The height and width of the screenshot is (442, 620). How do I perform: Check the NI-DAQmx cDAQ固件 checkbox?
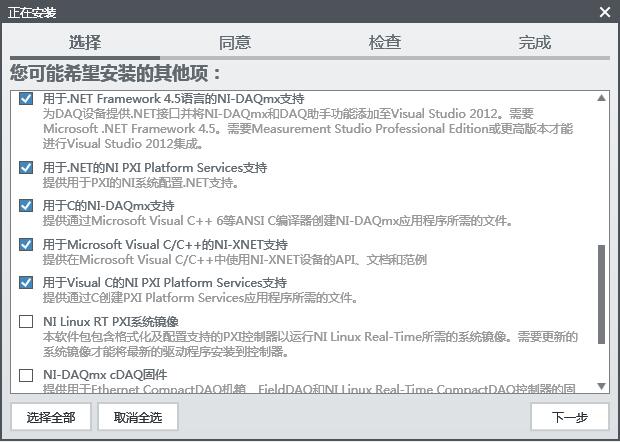(x=26, y=375)
